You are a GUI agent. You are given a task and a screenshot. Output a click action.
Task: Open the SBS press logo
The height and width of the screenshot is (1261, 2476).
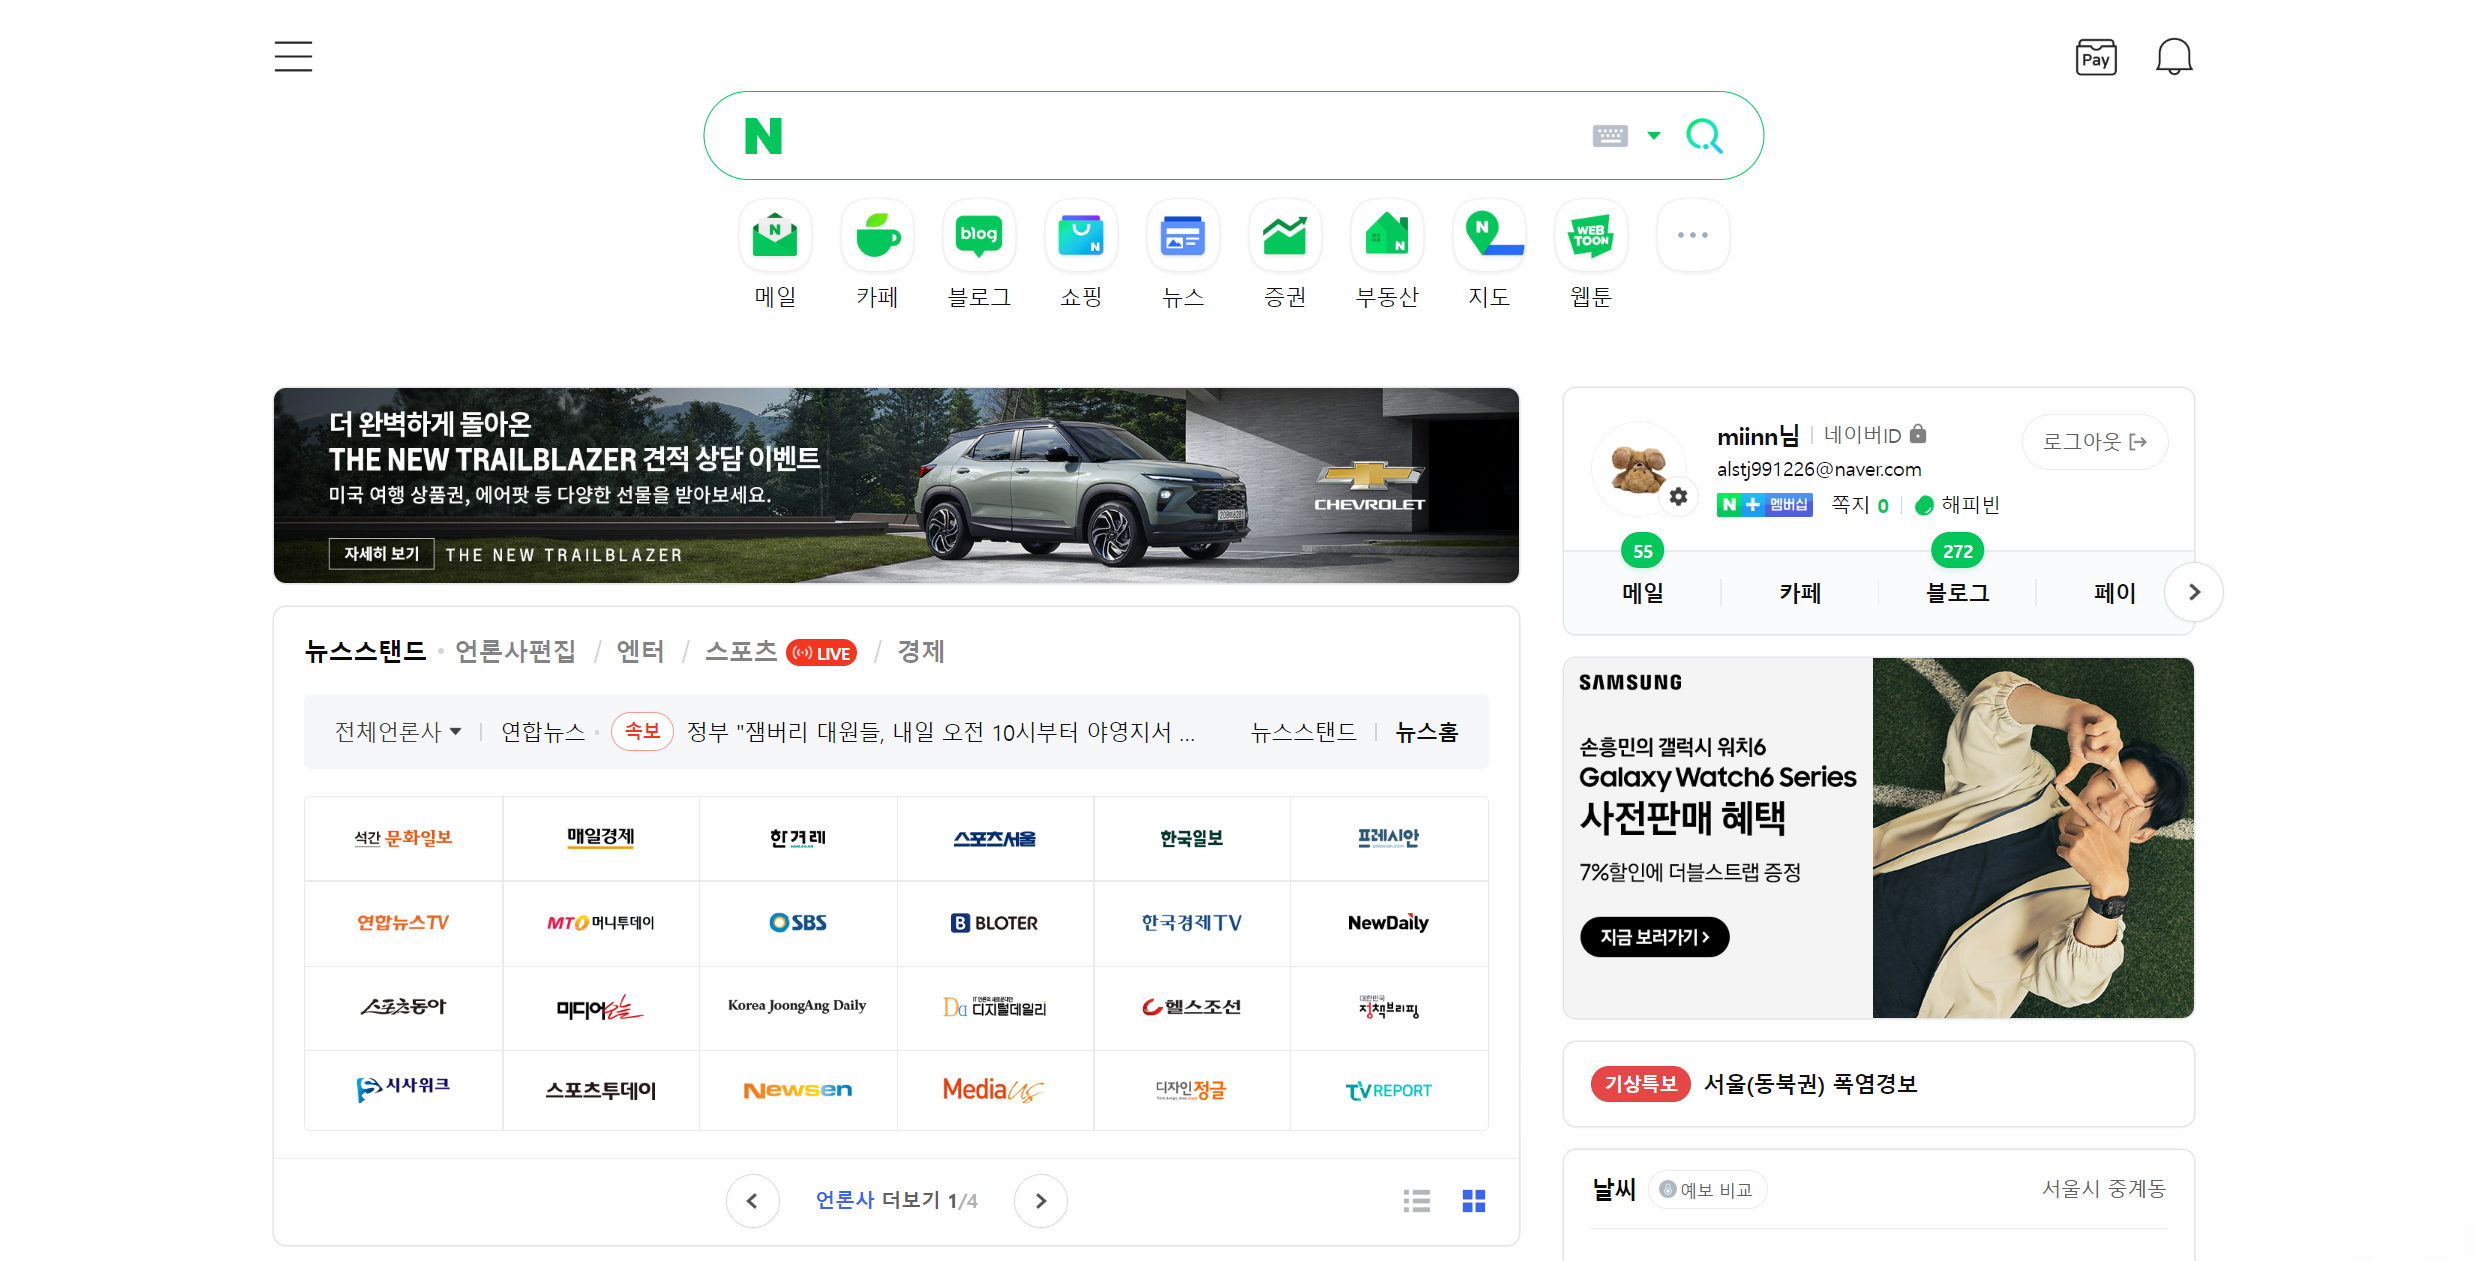click(x=797, y=923)
